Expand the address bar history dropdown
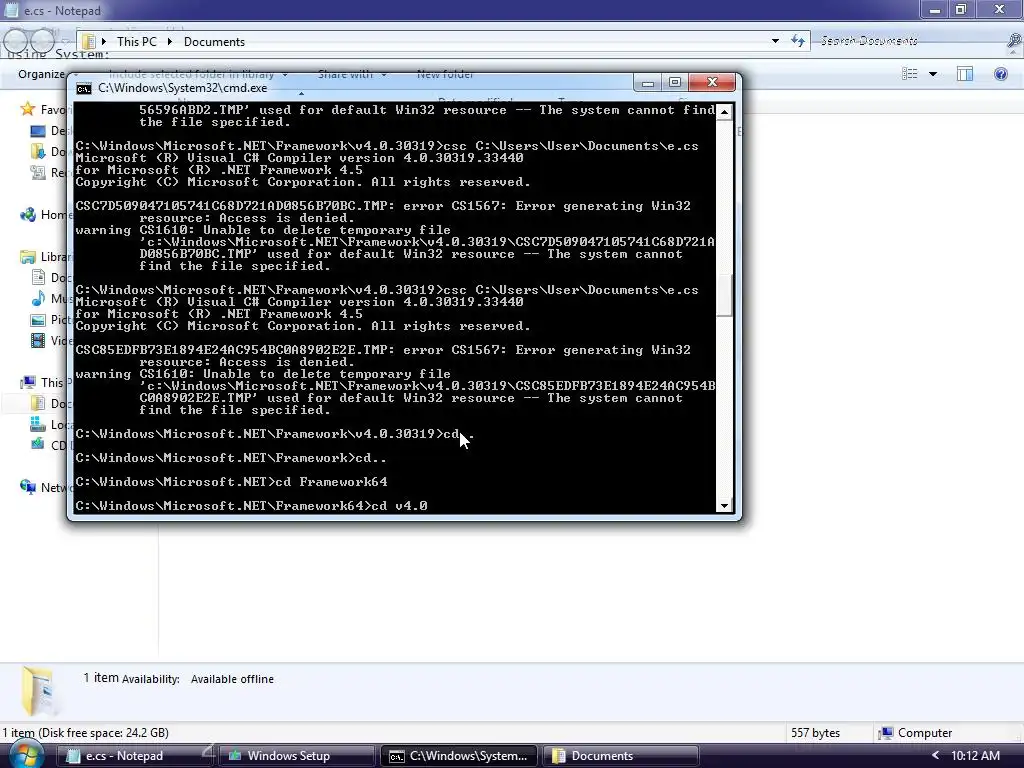The image size is (1024, 768). 775,41
